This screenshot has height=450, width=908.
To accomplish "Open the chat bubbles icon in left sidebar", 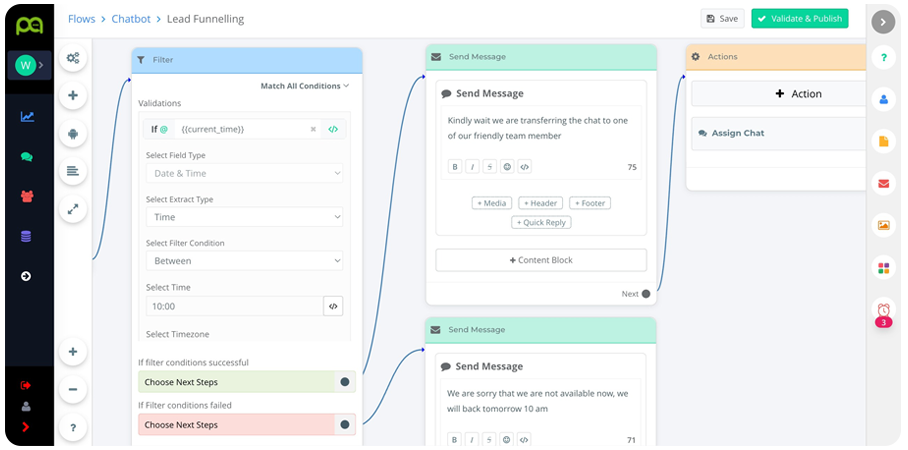I will coord(27,157).
